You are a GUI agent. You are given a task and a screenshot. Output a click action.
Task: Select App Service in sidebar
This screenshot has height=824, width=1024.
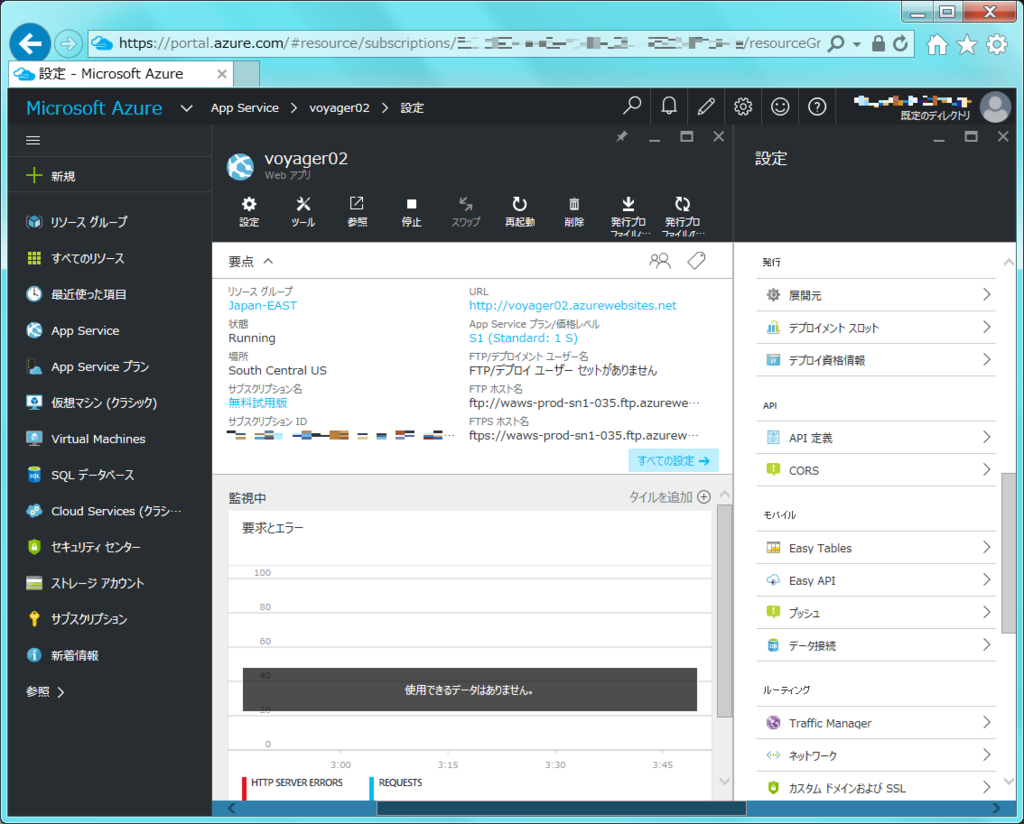tap(110, 330)
